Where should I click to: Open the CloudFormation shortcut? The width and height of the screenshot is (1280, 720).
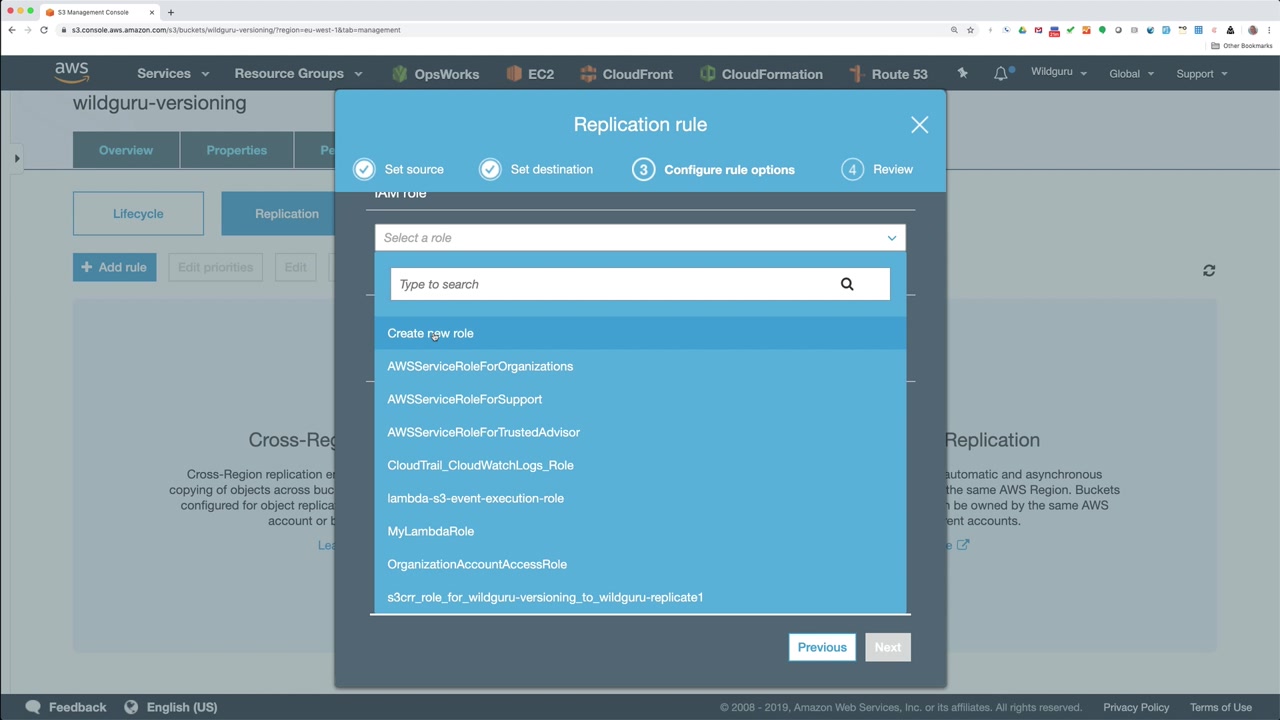(x=762, y=74)
